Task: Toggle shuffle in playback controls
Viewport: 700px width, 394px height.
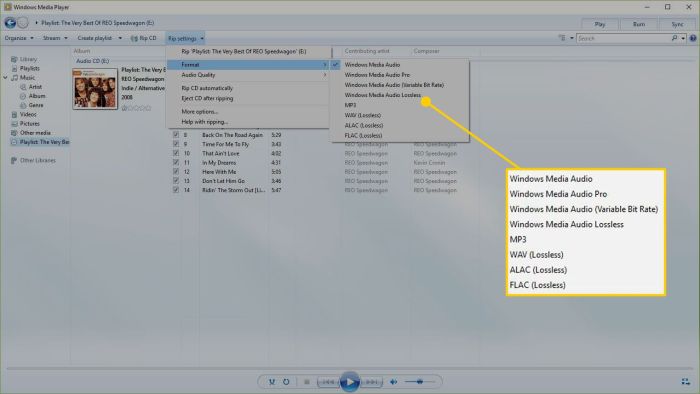Action: point(272,382)
